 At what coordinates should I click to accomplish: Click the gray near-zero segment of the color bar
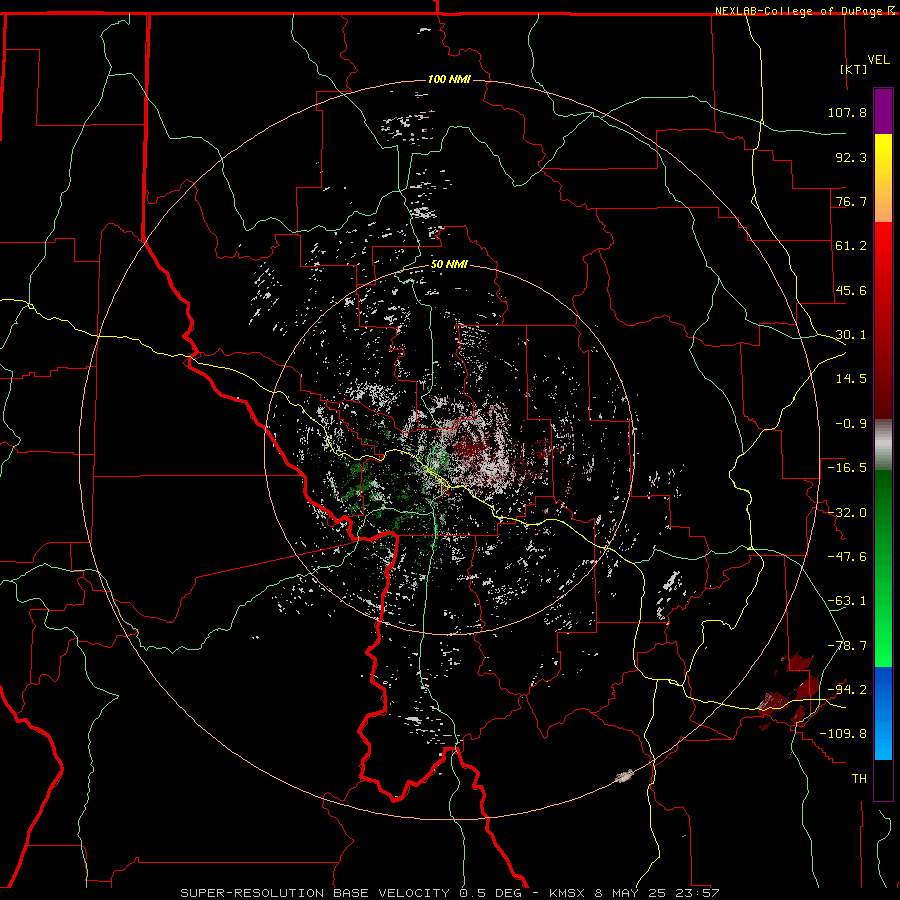[883, 445]
